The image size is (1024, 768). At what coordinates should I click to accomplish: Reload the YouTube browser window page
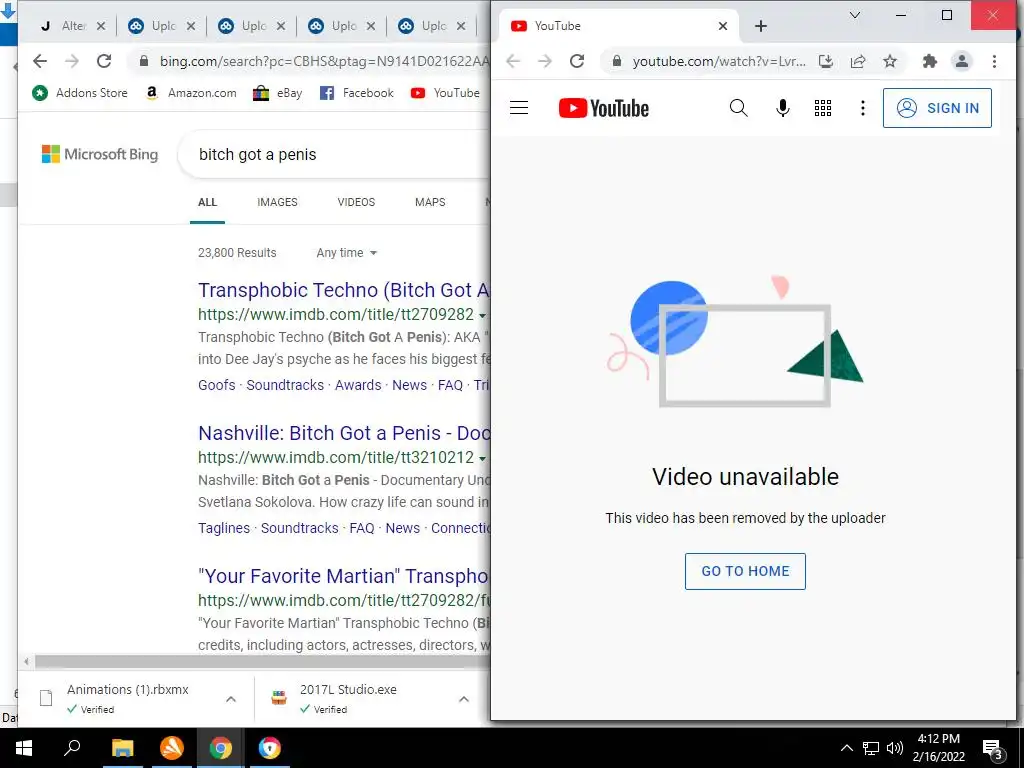pos(577,61)
